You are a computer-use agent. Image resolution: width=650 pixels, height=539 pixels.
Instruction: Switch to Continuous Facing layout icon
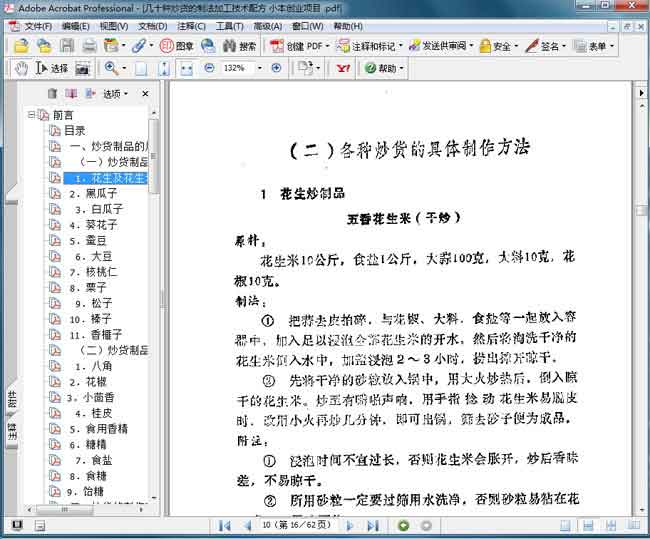pyautogui.click(x=611, y=526)
